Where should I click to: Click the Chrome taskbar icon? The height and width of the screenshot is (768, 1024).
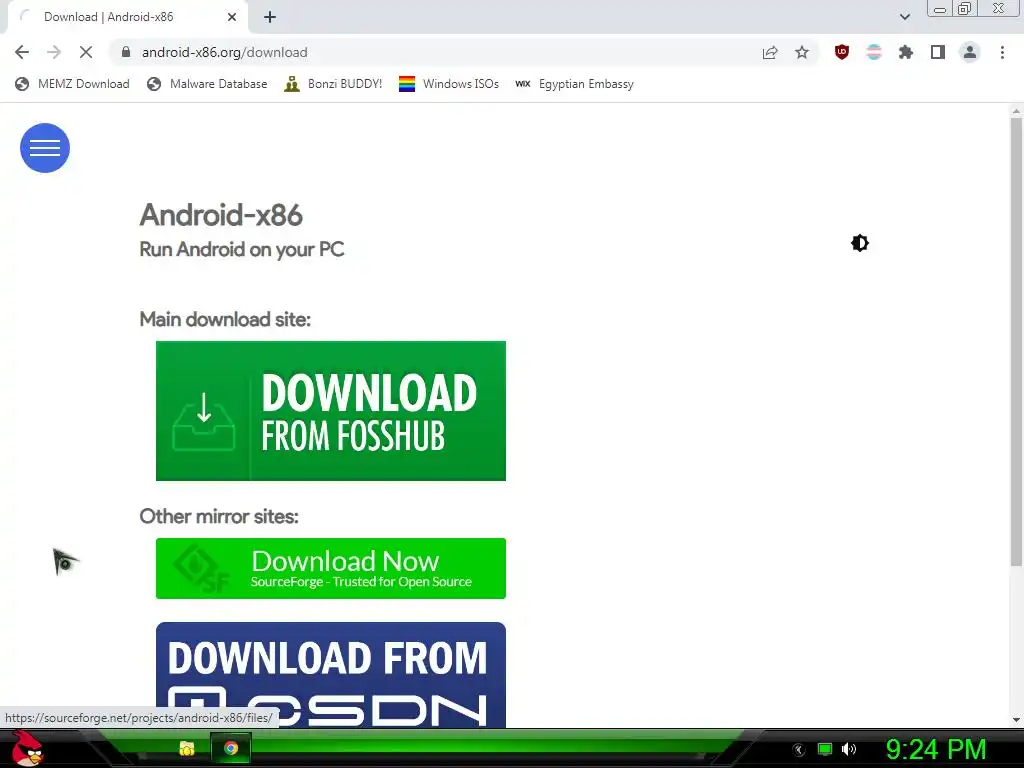[231, 748]
